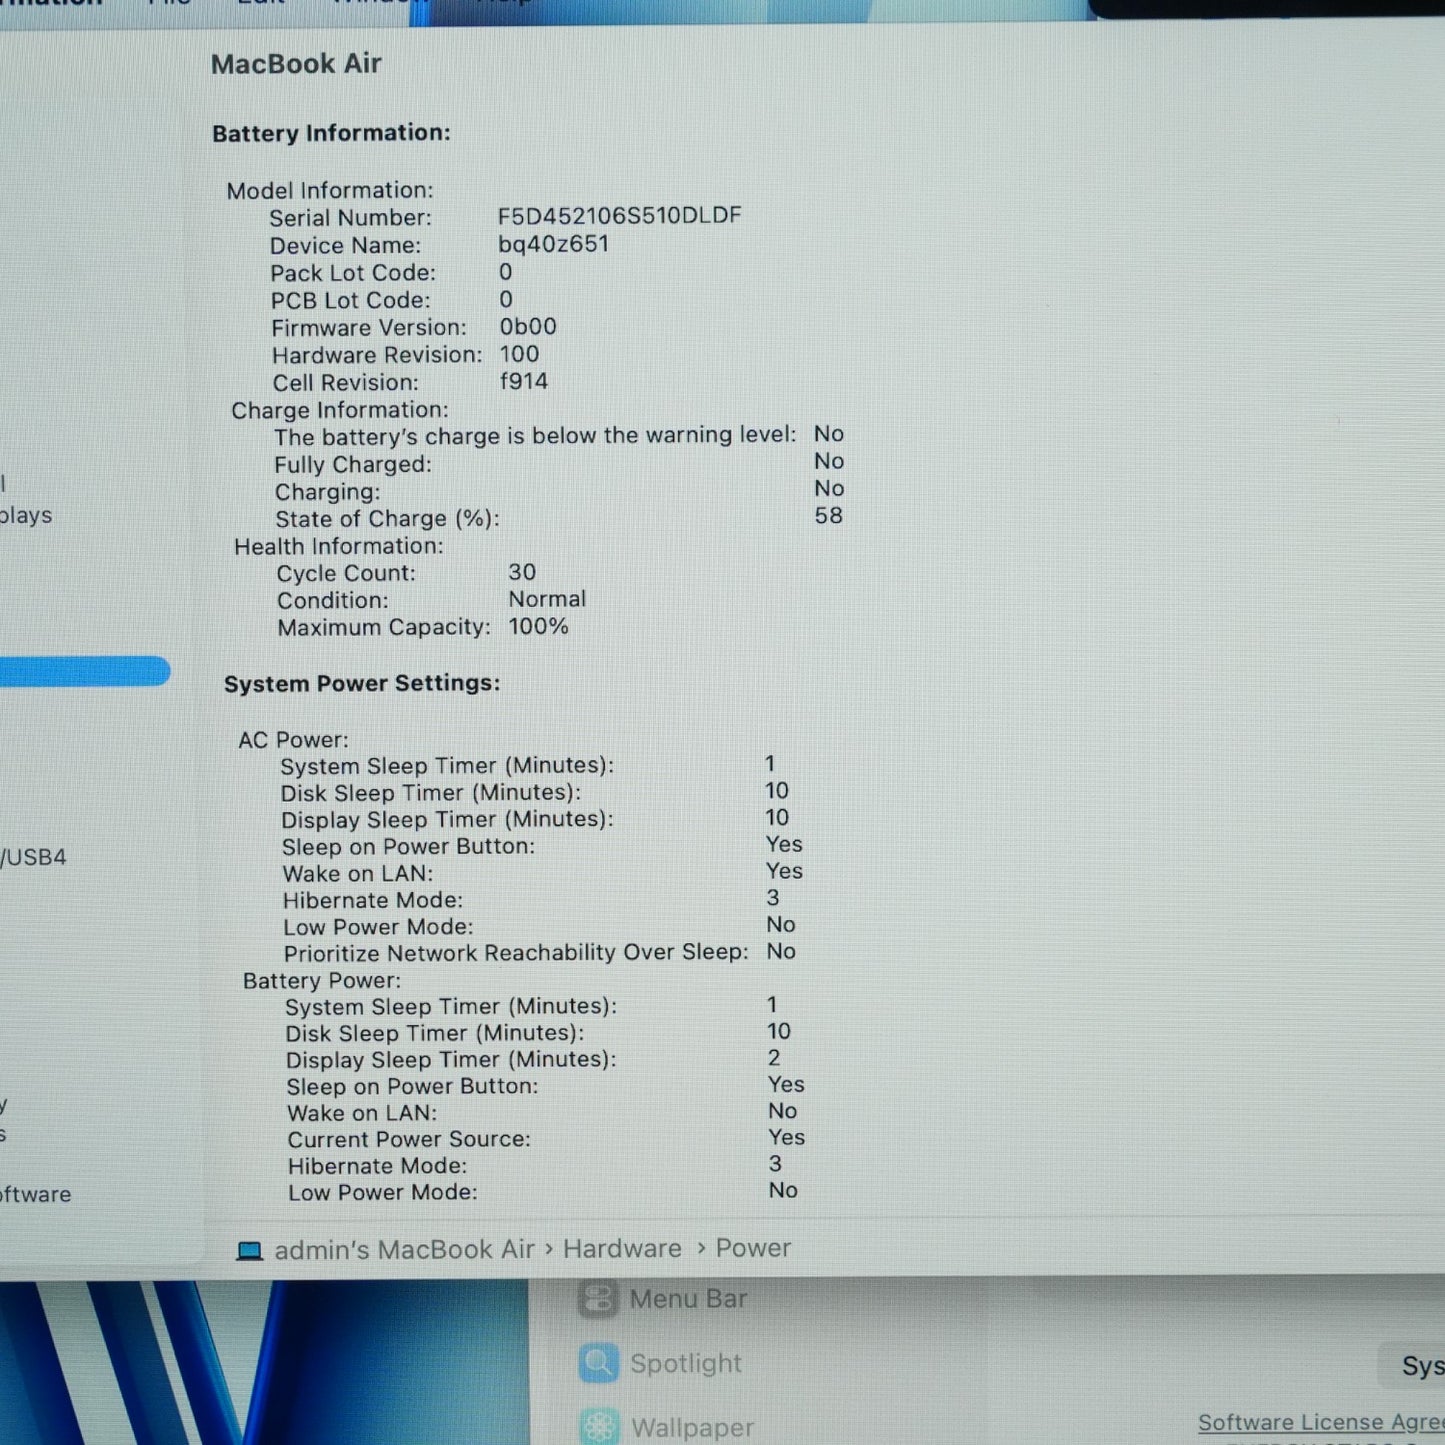Click Sleep on Power Button label under Battery Power
The width and height of the screenshot is (1445, 1445).
(x=412, y=1087)
